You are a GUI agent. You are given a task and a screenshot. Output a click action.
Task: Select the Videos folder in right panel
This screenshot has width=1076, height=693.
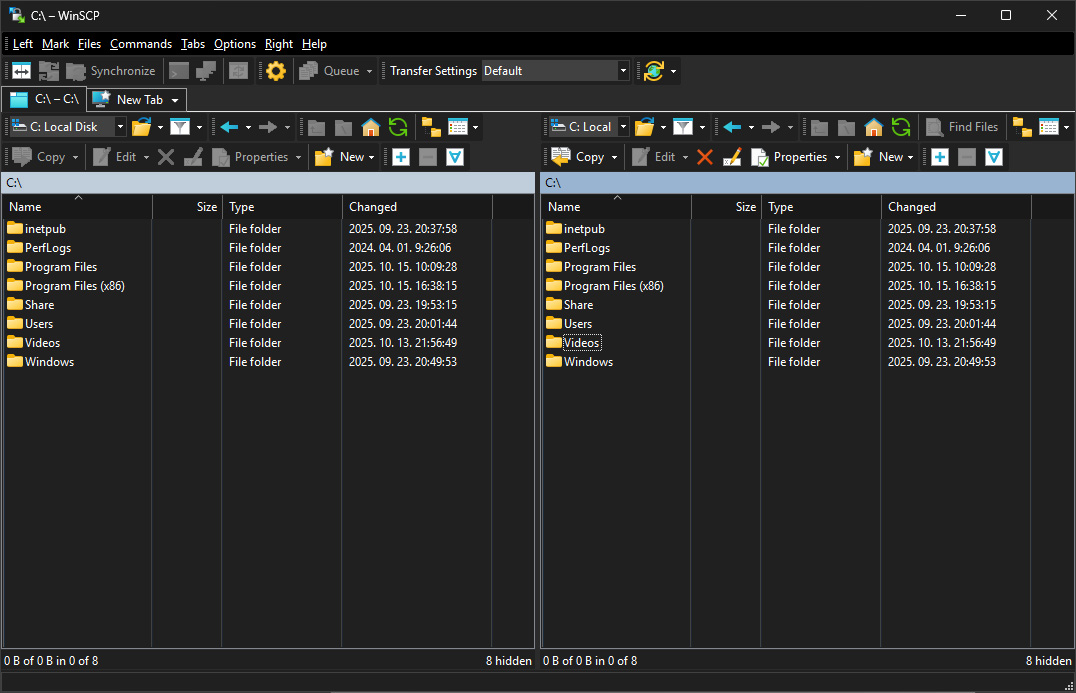click(582, 343)
